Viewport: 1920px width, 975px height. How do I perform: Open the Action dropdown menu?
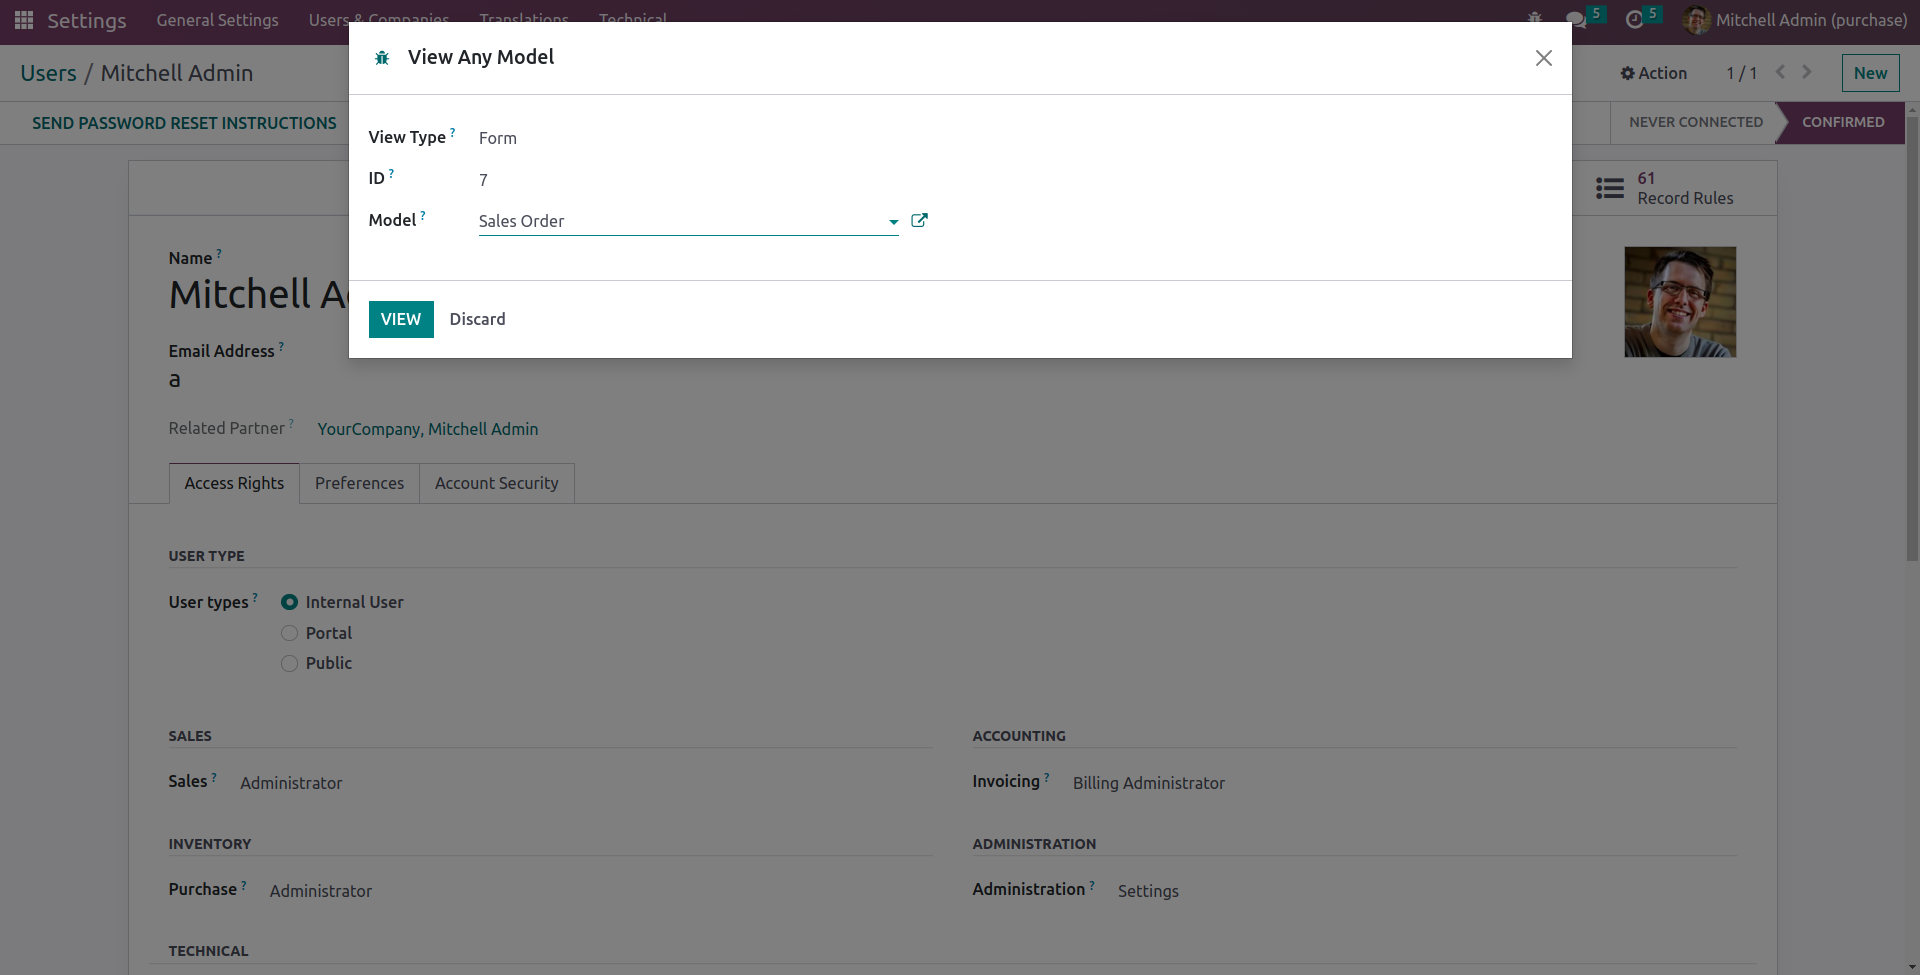pyautogui.click(x=1654, y=73)
